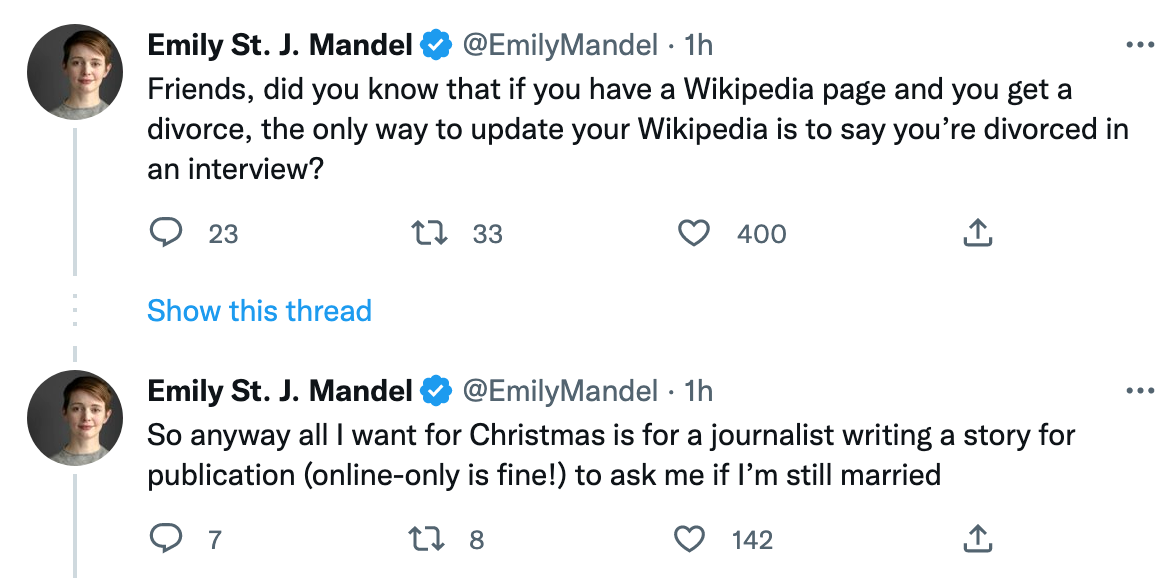The height and width of the screenshot is (578, 1164).
Task: Like the Christmas wish tweet
Action: [x=690, y=539]
